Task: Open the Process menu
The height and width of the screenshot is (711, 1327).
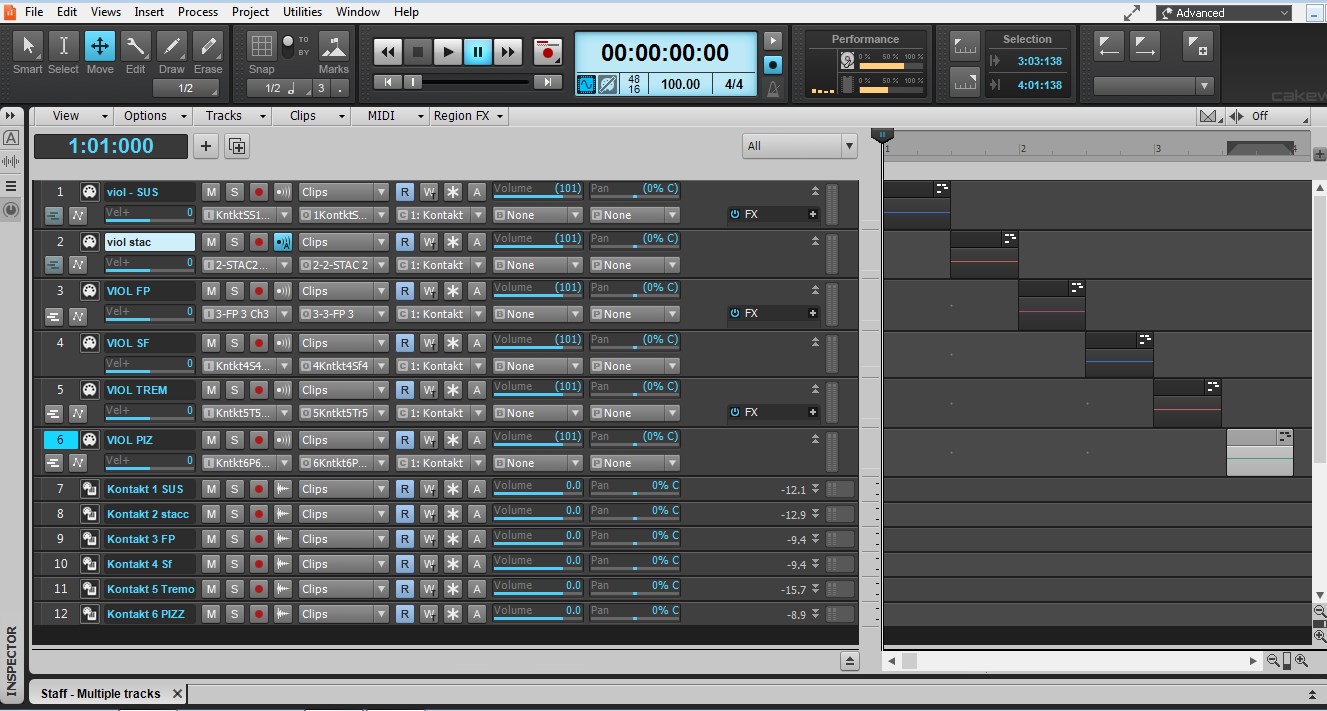Action: [198, 12]
